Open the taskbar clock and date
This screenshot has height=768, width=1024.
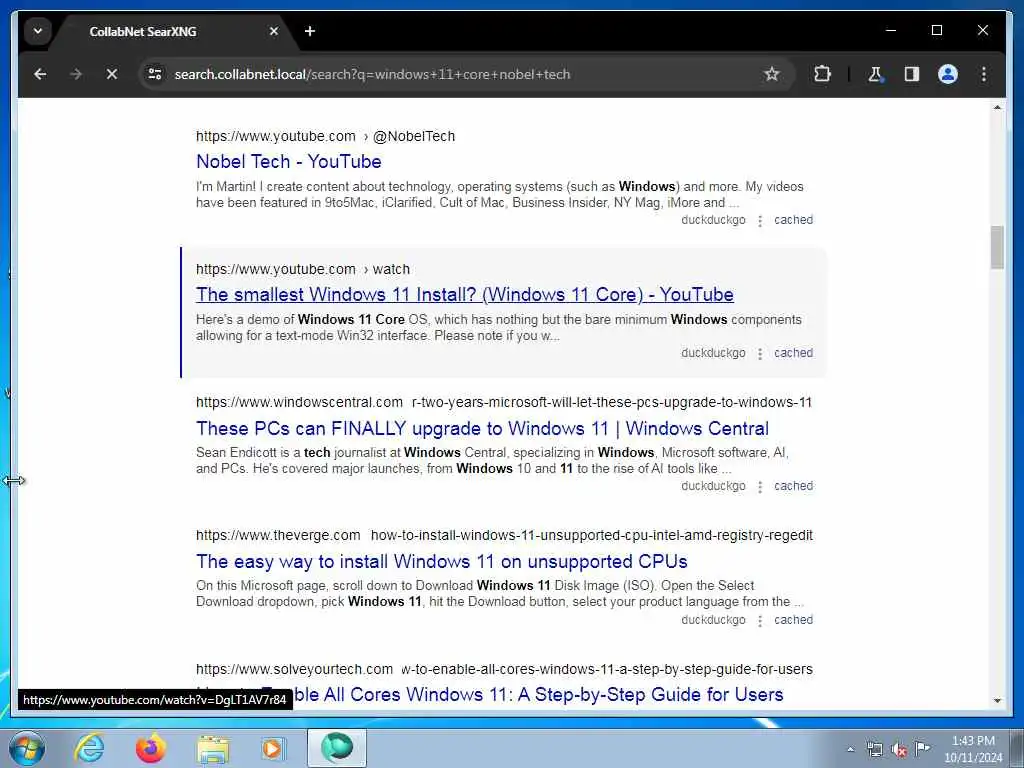point(973,749)
